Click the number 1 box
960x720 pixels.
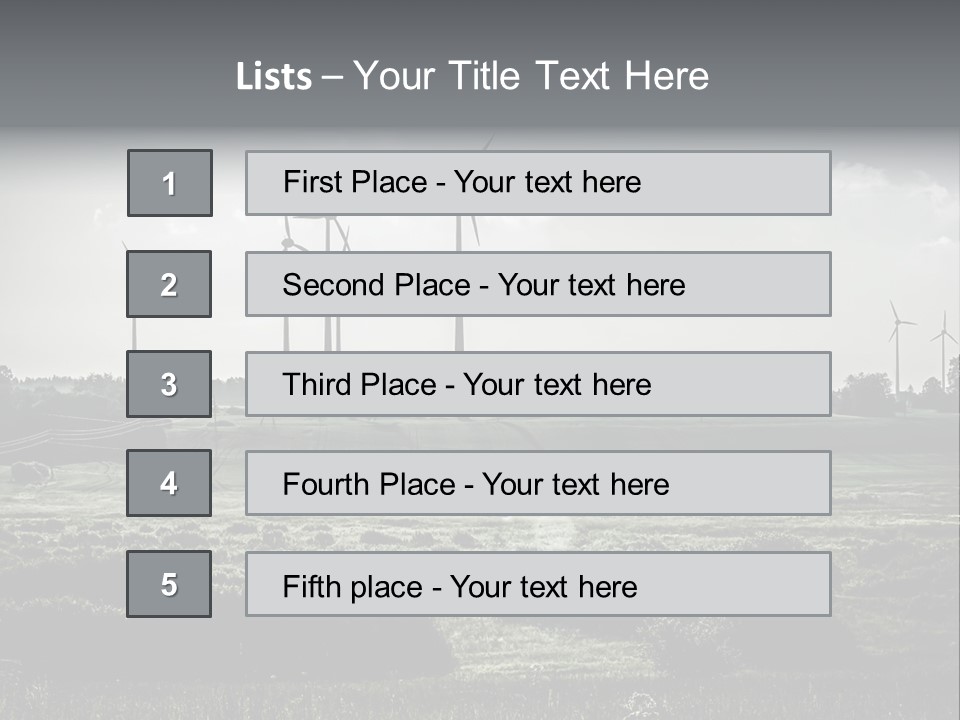(170, 183)
